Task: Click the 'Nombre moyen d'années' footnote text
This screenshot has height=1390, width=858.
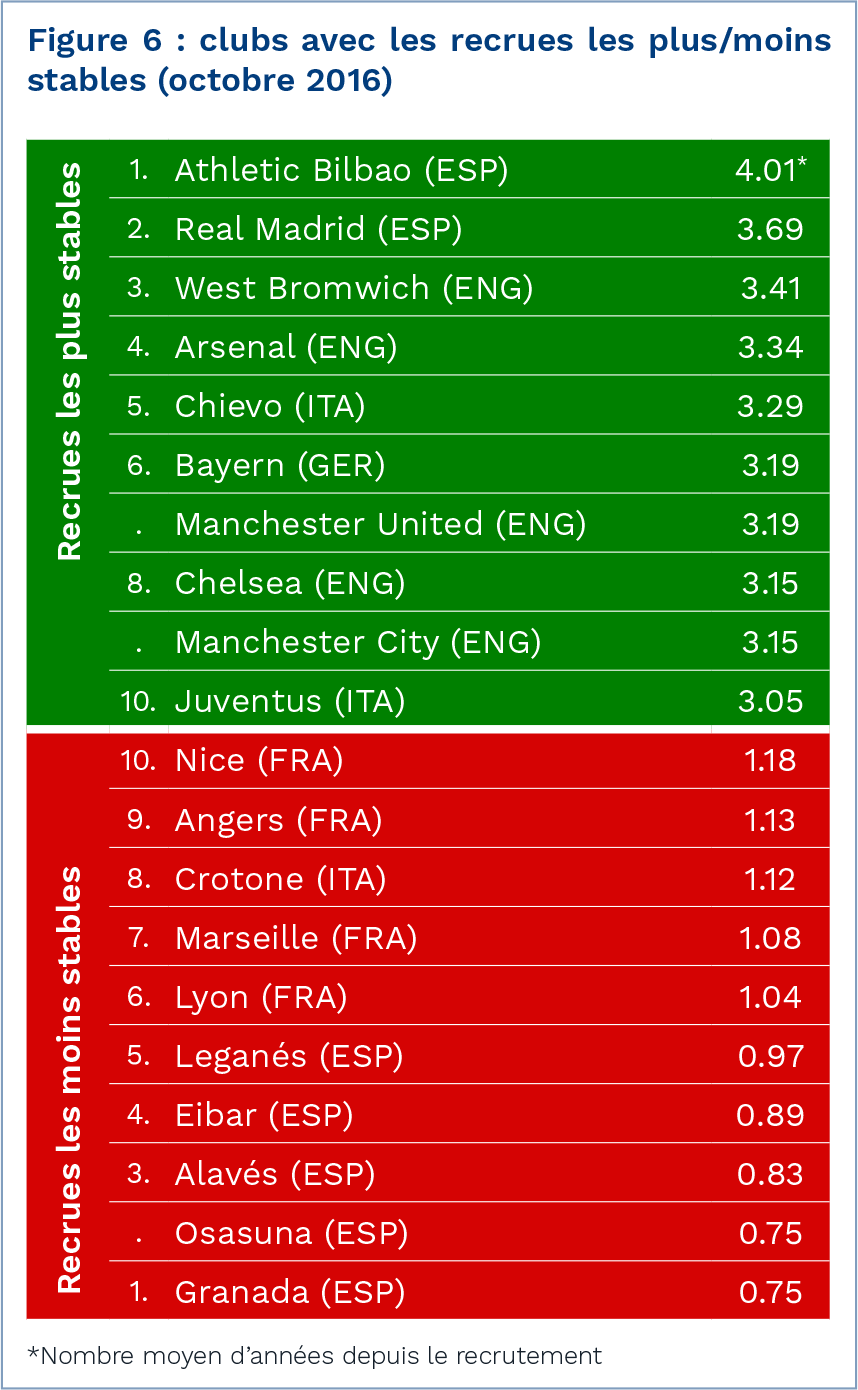Action: pyautogui.click(x=315, y=1356)
